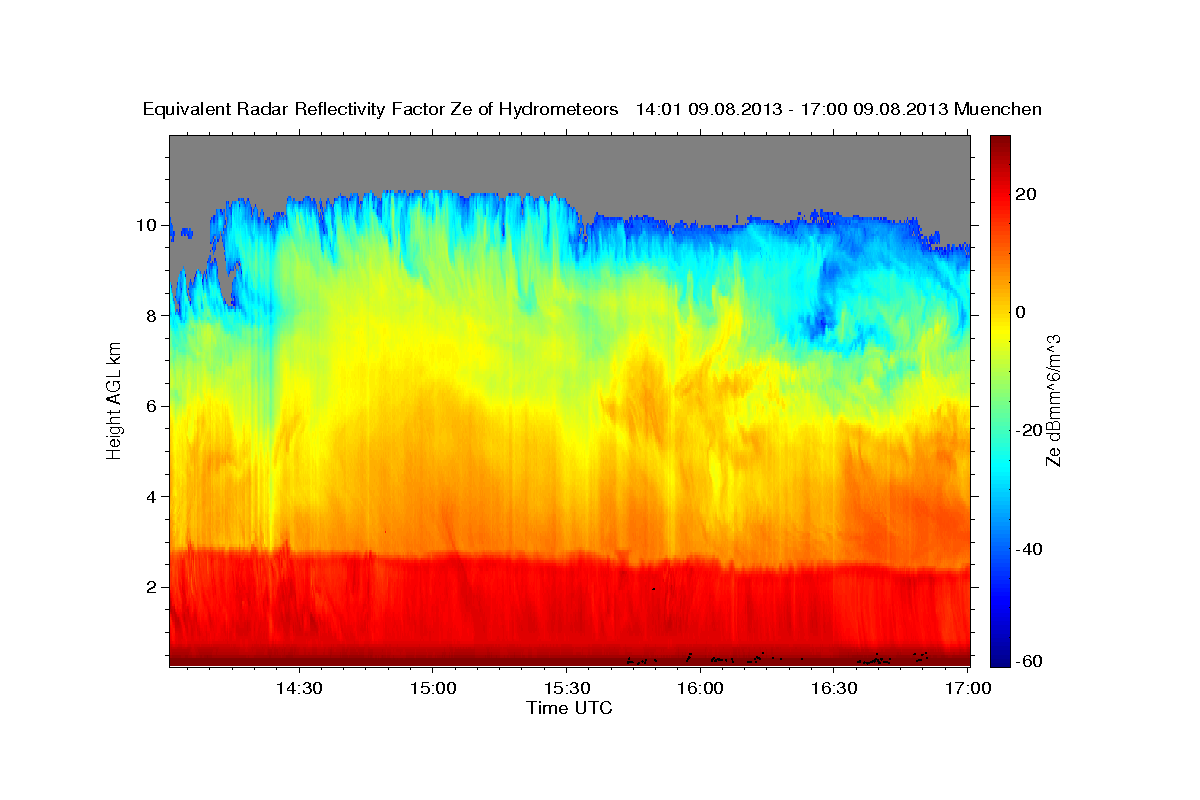Click the '-60' colorbar tick value
The image size is (1200, 800).
1029,661
